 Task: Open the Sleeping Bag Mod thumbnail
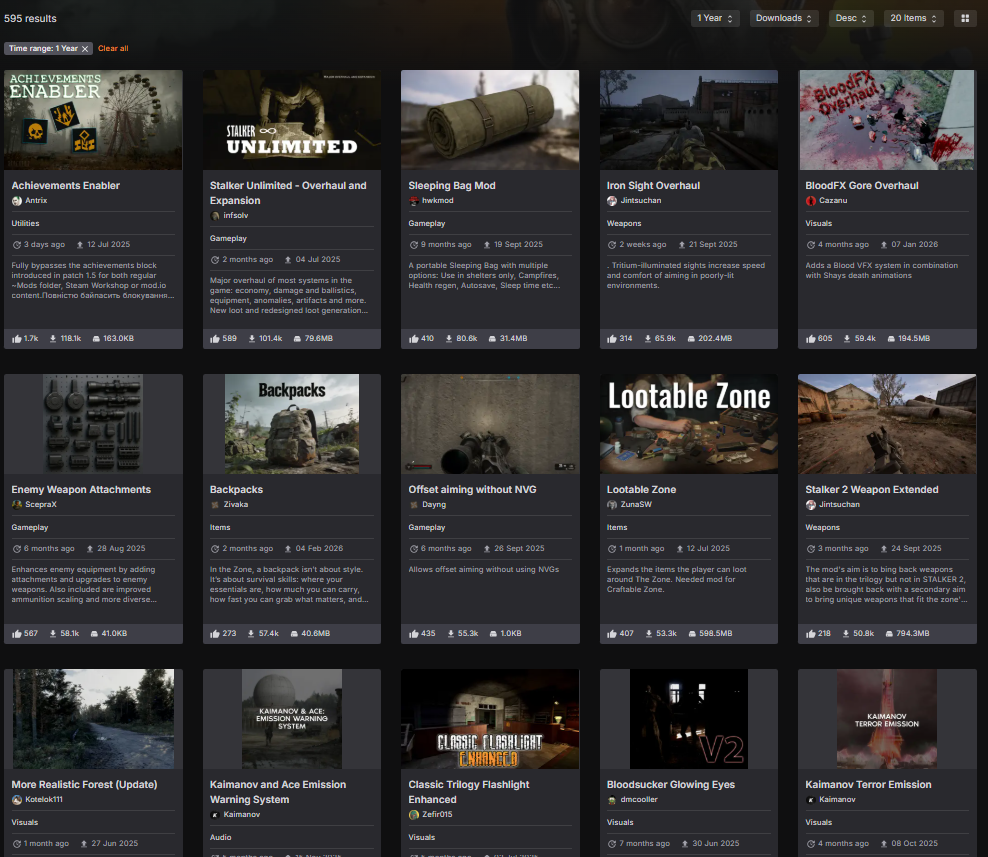[x=490, y=120]
